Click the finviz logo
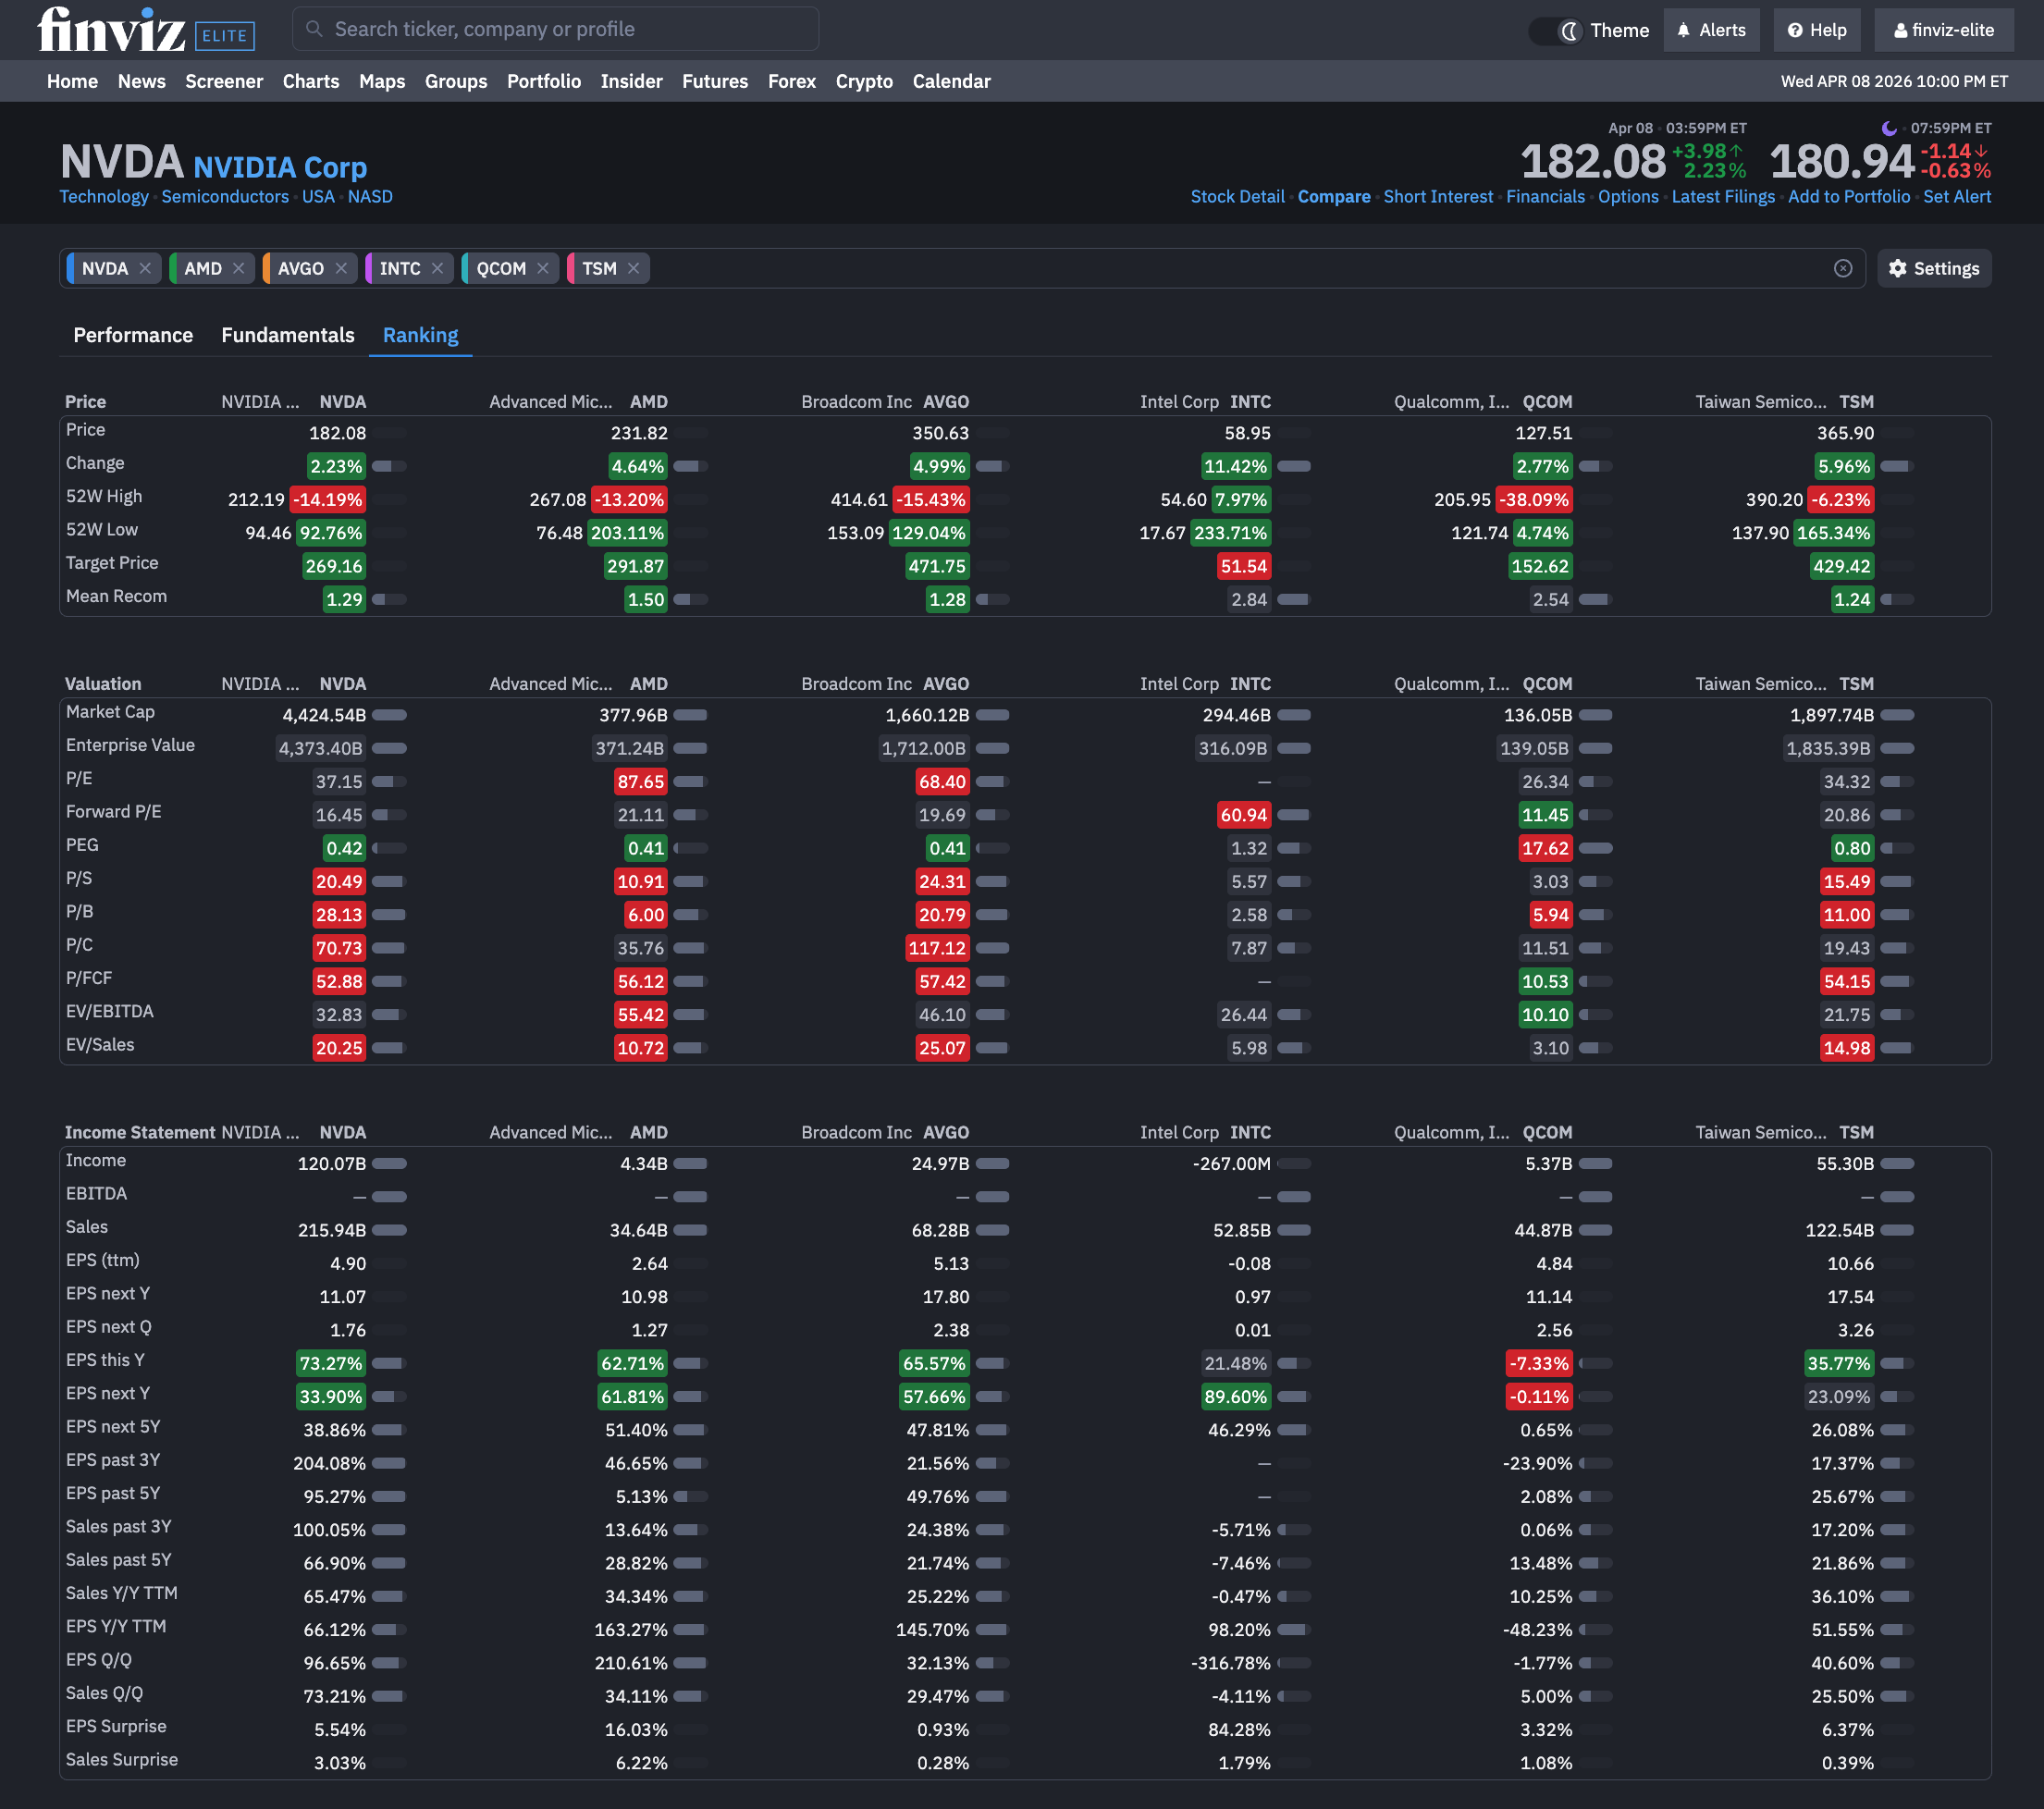The image size is (2044, 1809). tap(111, 30)
